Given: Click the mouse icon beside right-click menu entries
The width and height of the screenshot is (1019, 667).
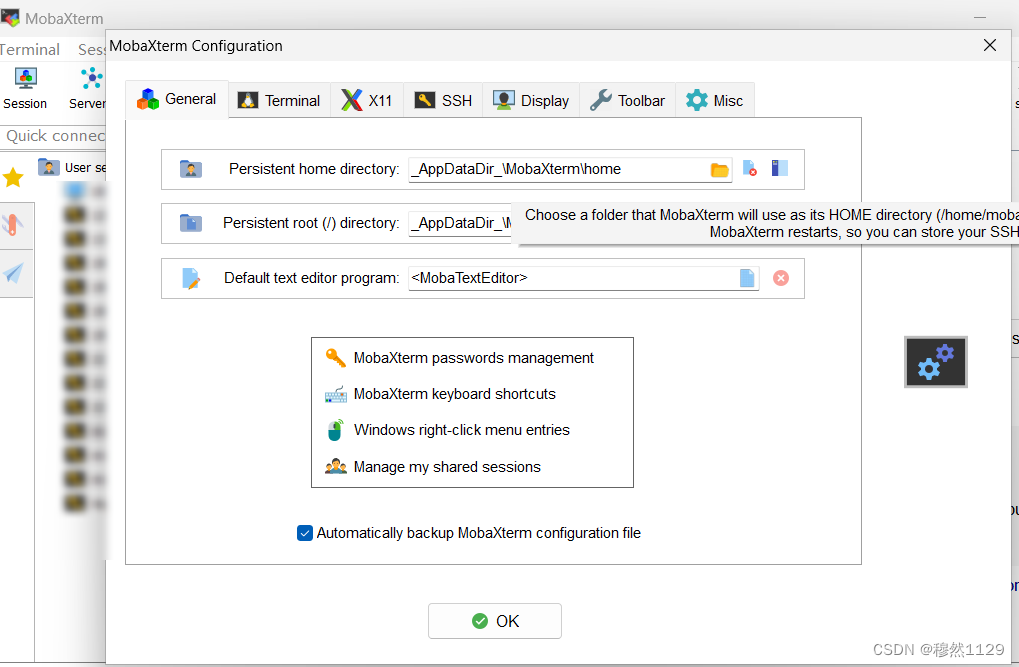Looking at the screenshot, I should pos(335,430).
